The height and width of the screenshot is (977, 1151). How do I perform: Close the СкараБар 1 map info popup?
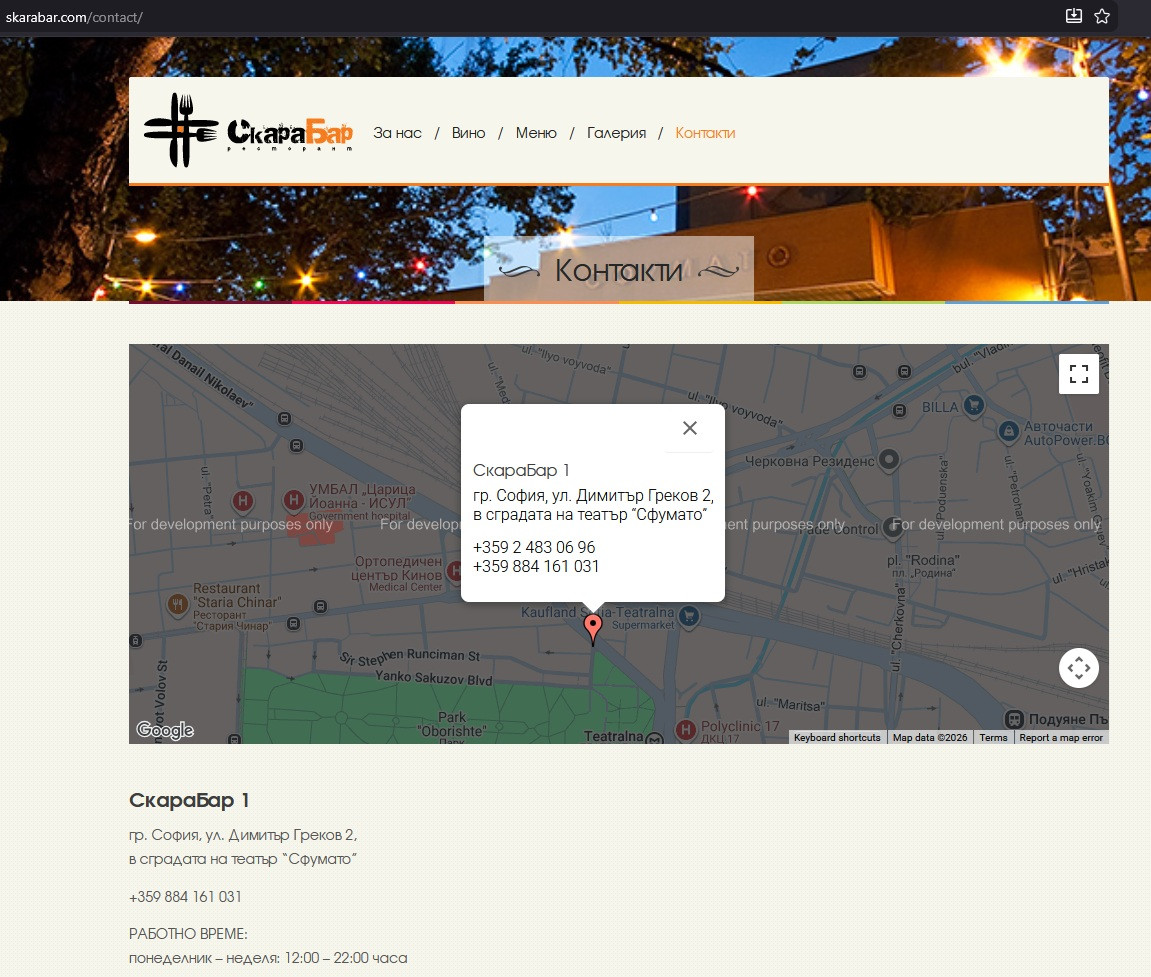(x=689, y=428)
